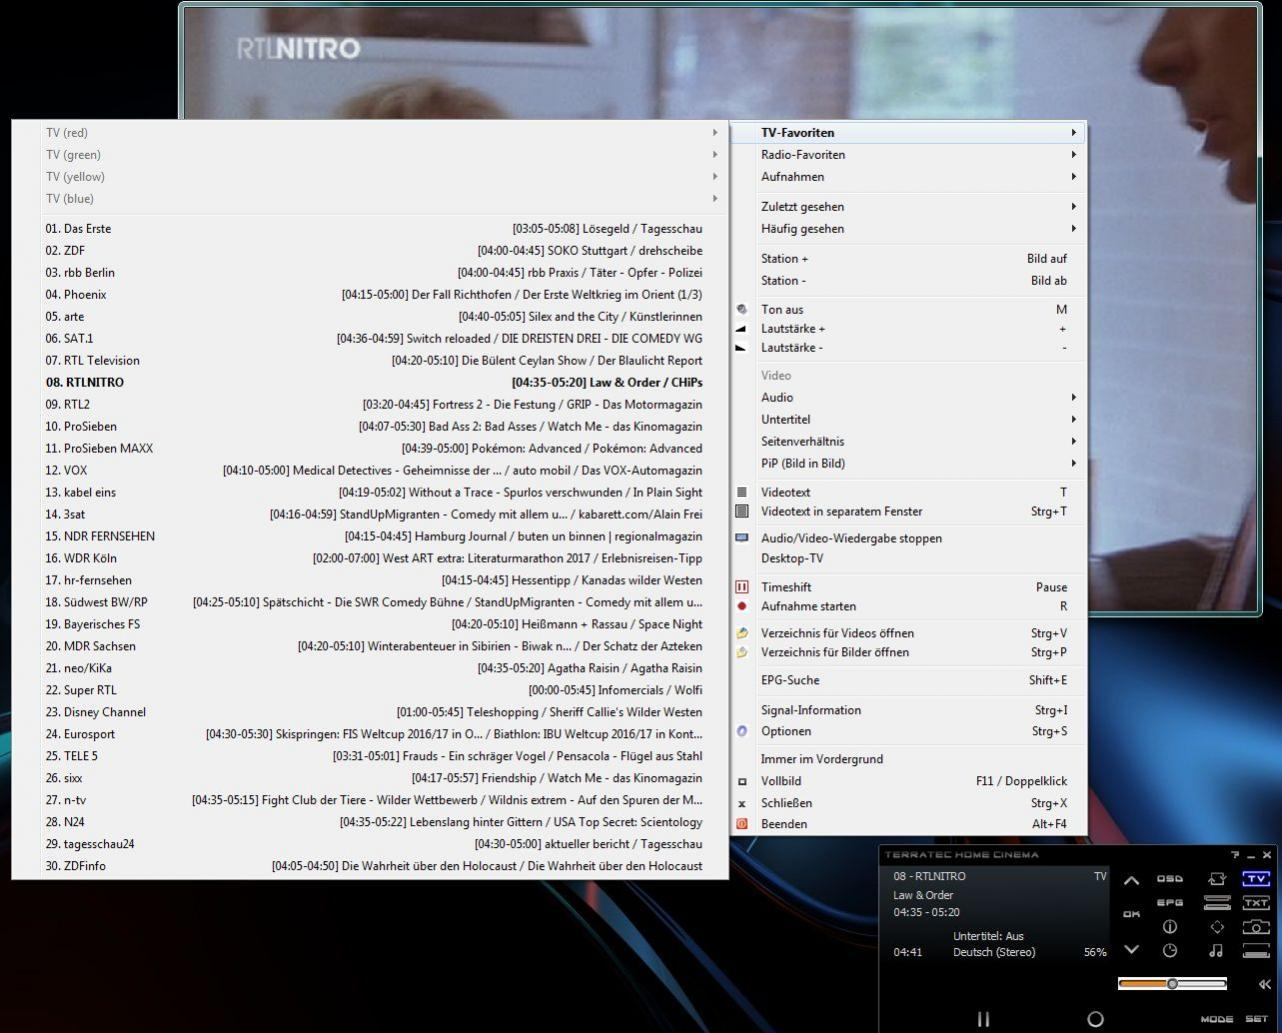This screenshot has height=1033, width=1282.
Task: Select Timeshift with the pause icon
Action: 908,587
